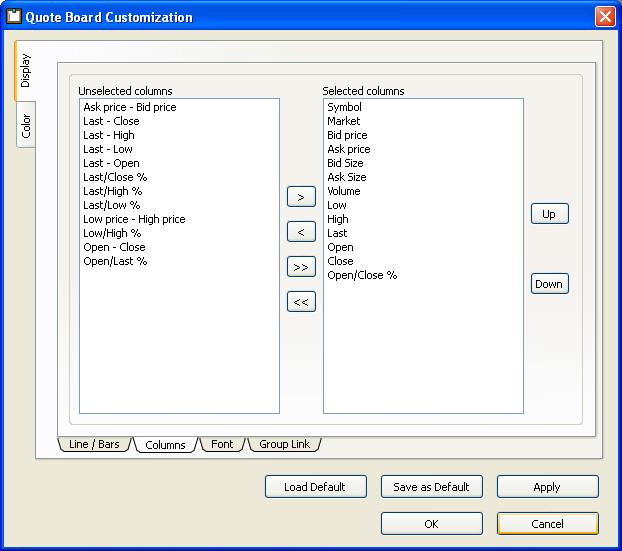Confirm with the OK button
622x551 pixels.
coord(431,524)
